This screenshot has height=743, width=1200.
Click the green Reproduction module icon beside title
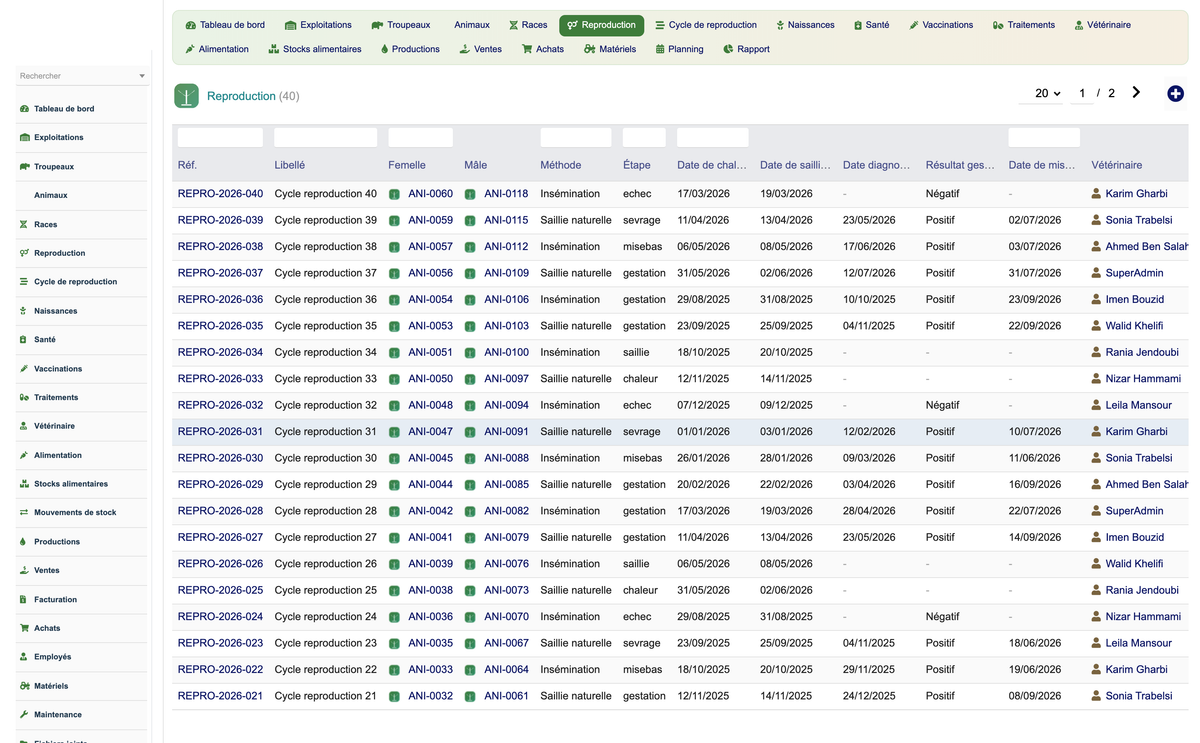pyautogui.click(x=186, y=95)
